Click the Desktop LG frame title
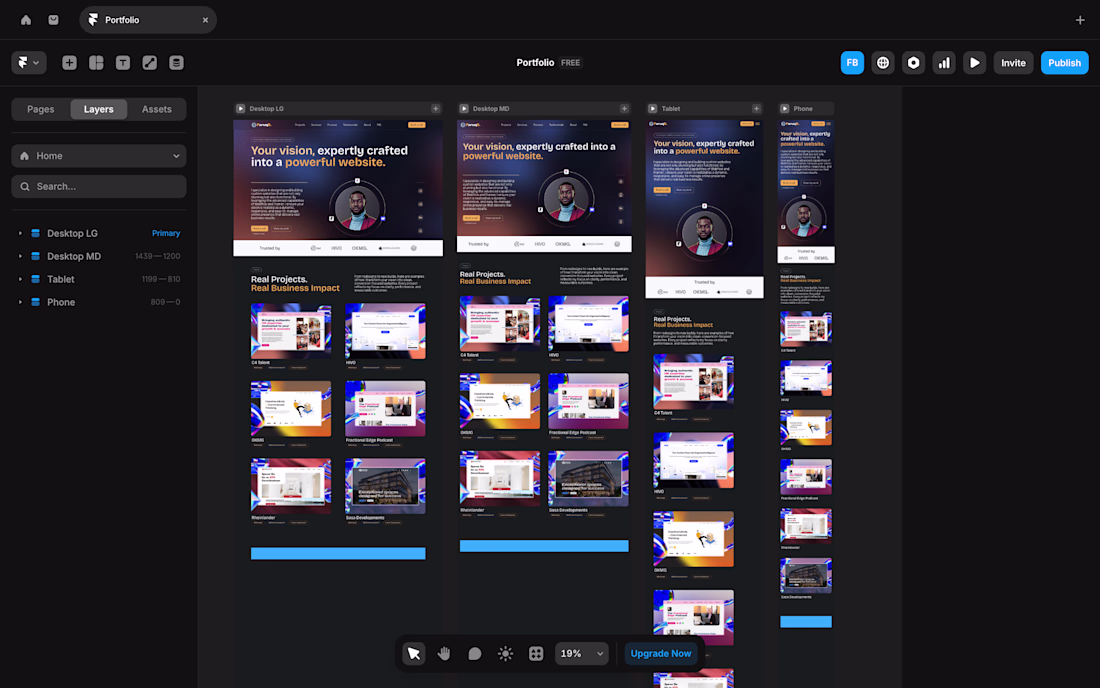 tap(267, 109)
